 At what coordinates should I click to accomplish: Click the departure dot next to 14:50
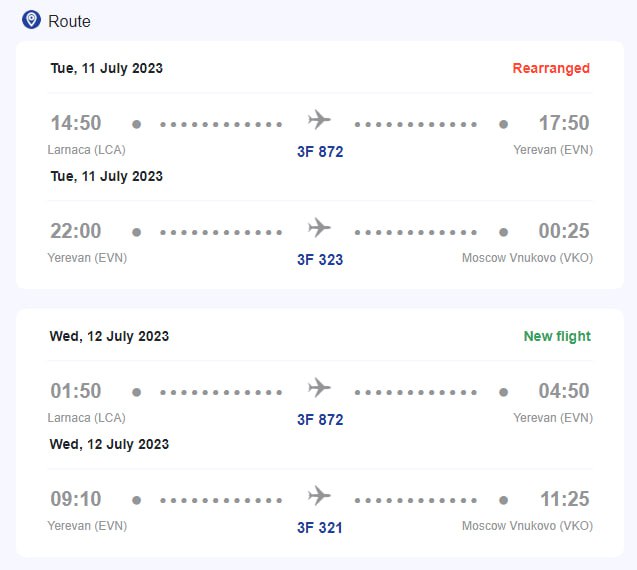click(x=136, y=124)
